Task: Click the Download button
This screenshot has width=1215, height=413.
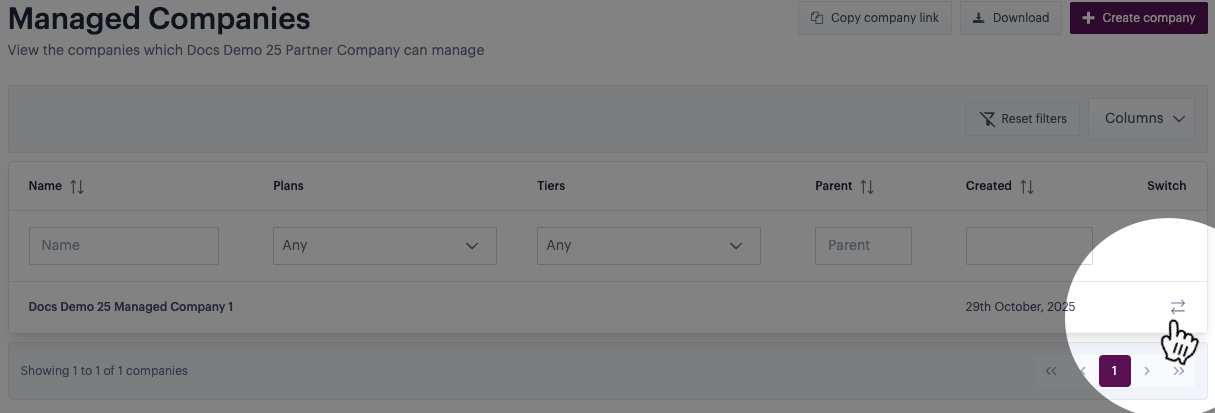Action: coord(1010,18)
